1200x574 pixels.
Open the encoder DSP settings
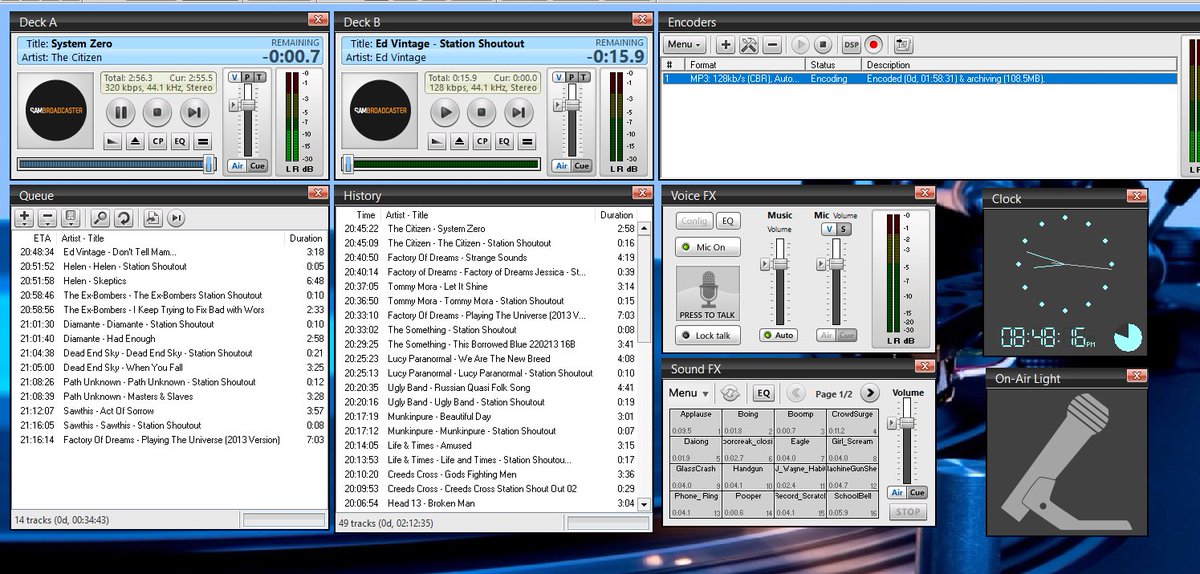coord(851,45)
